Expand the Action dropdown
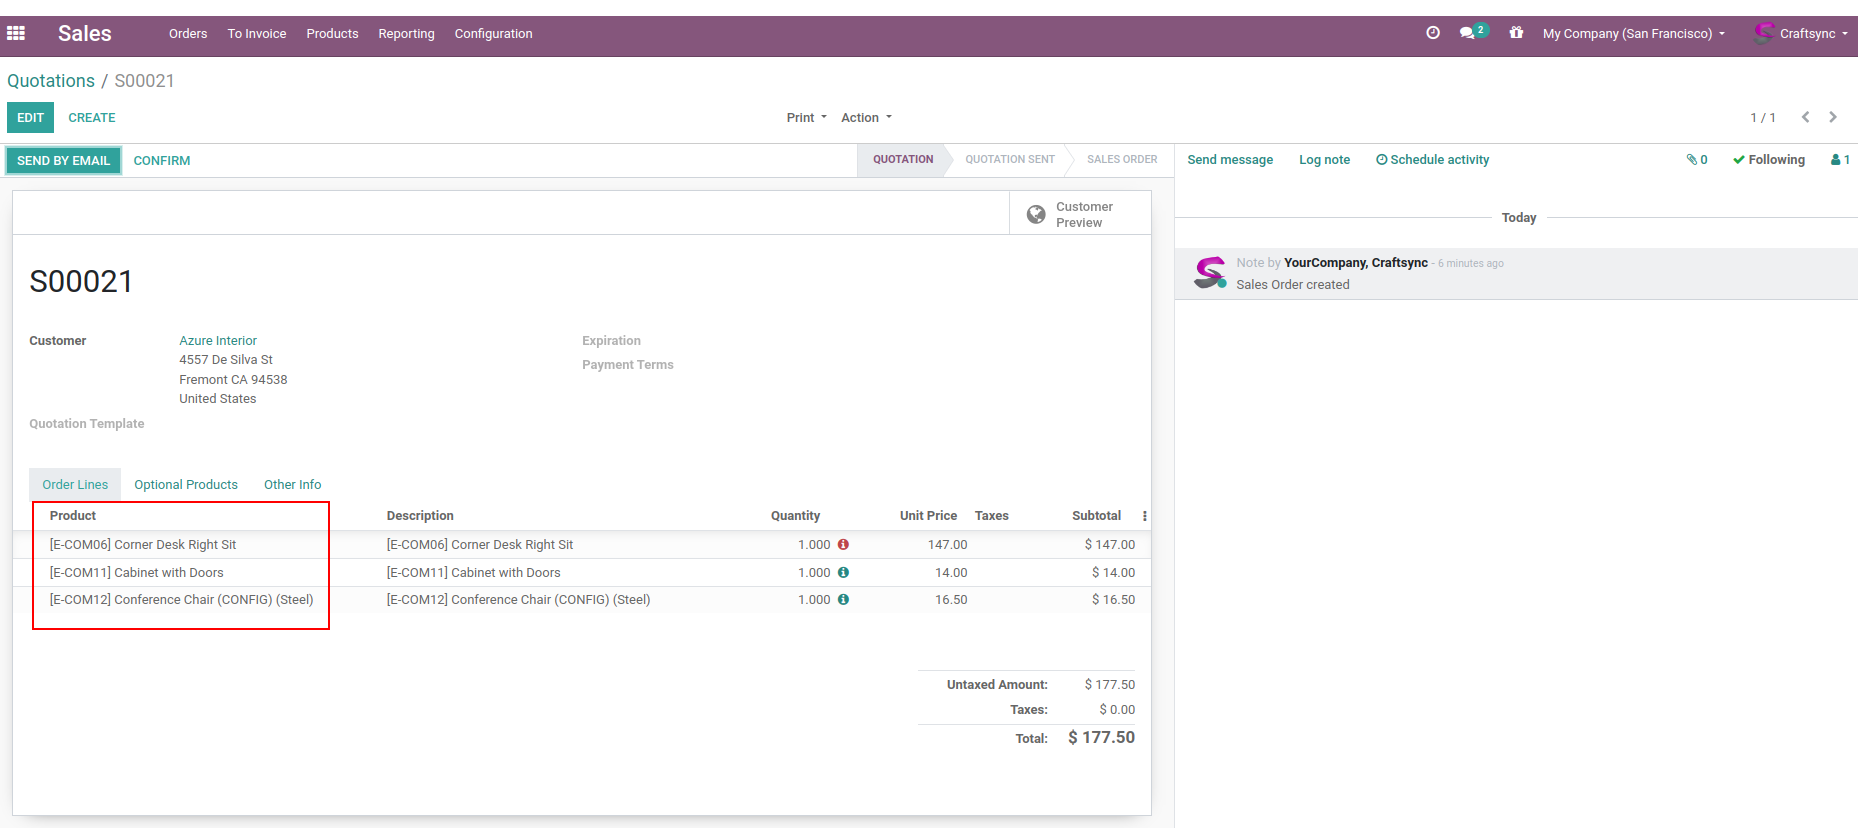The image size is (1867, 832). click(866, 118)
